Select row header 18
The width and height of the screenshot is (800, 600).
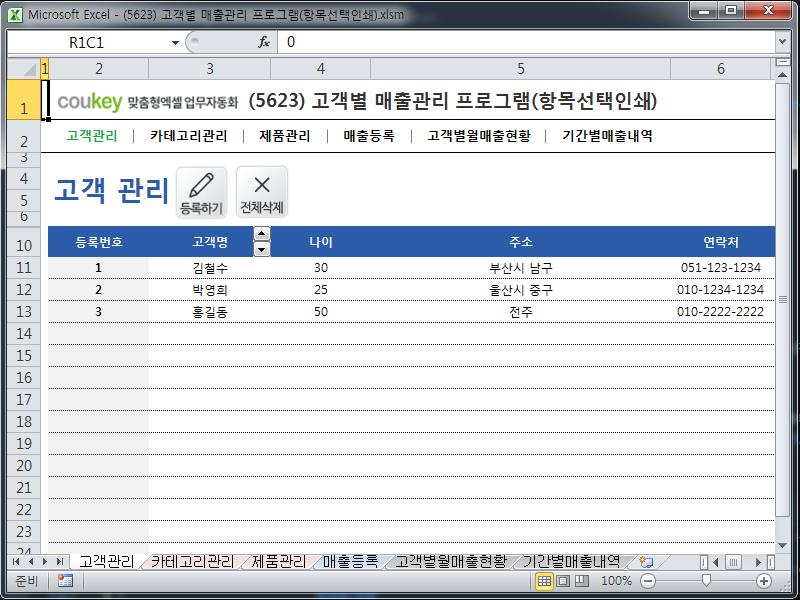(x=24, y=422)
